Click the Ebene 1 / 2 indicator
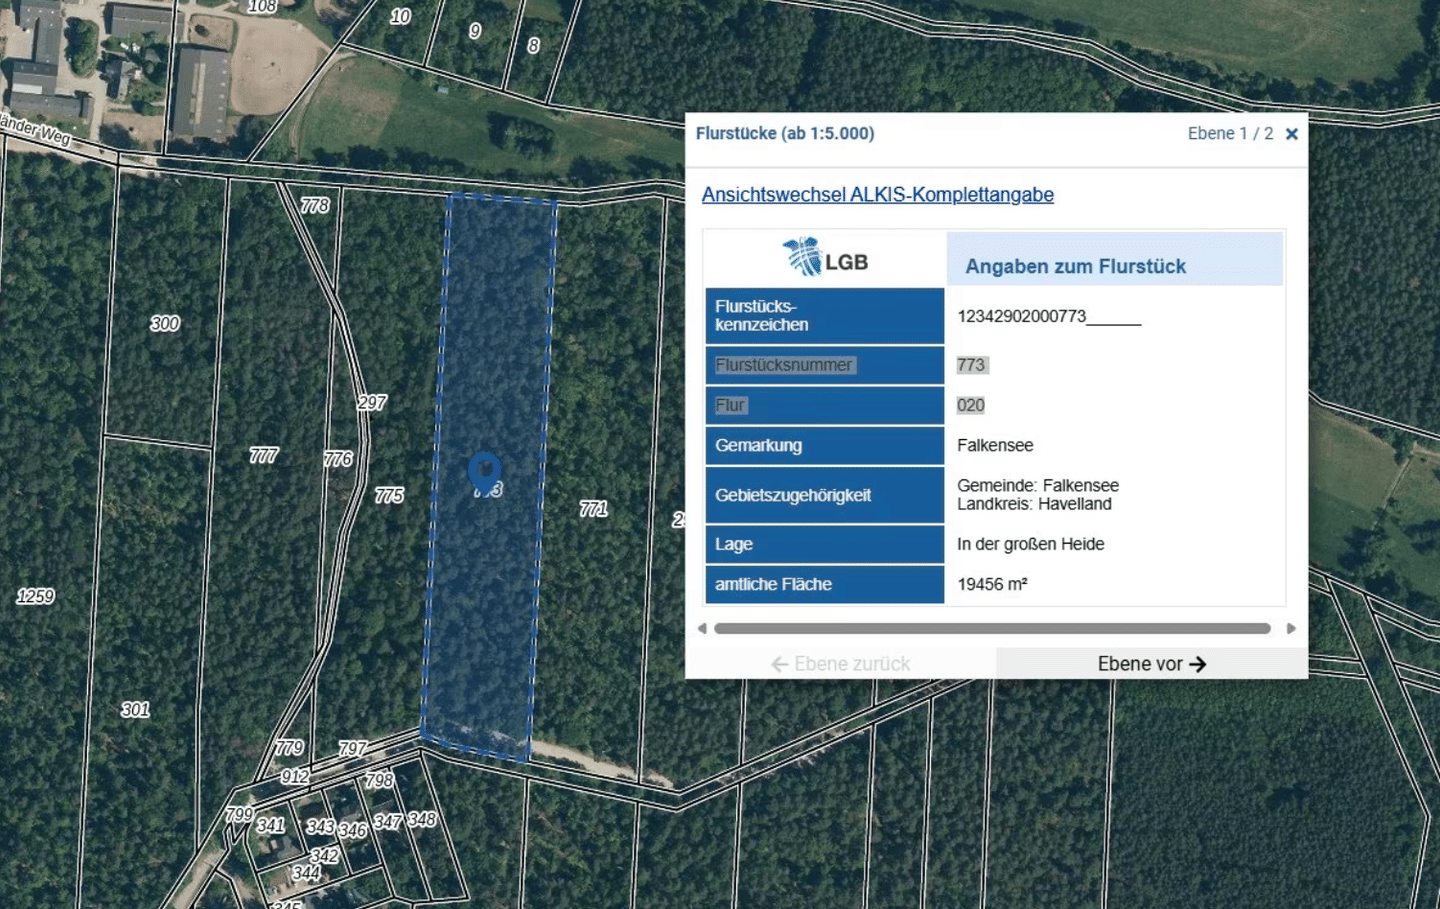 point(1230,134)
